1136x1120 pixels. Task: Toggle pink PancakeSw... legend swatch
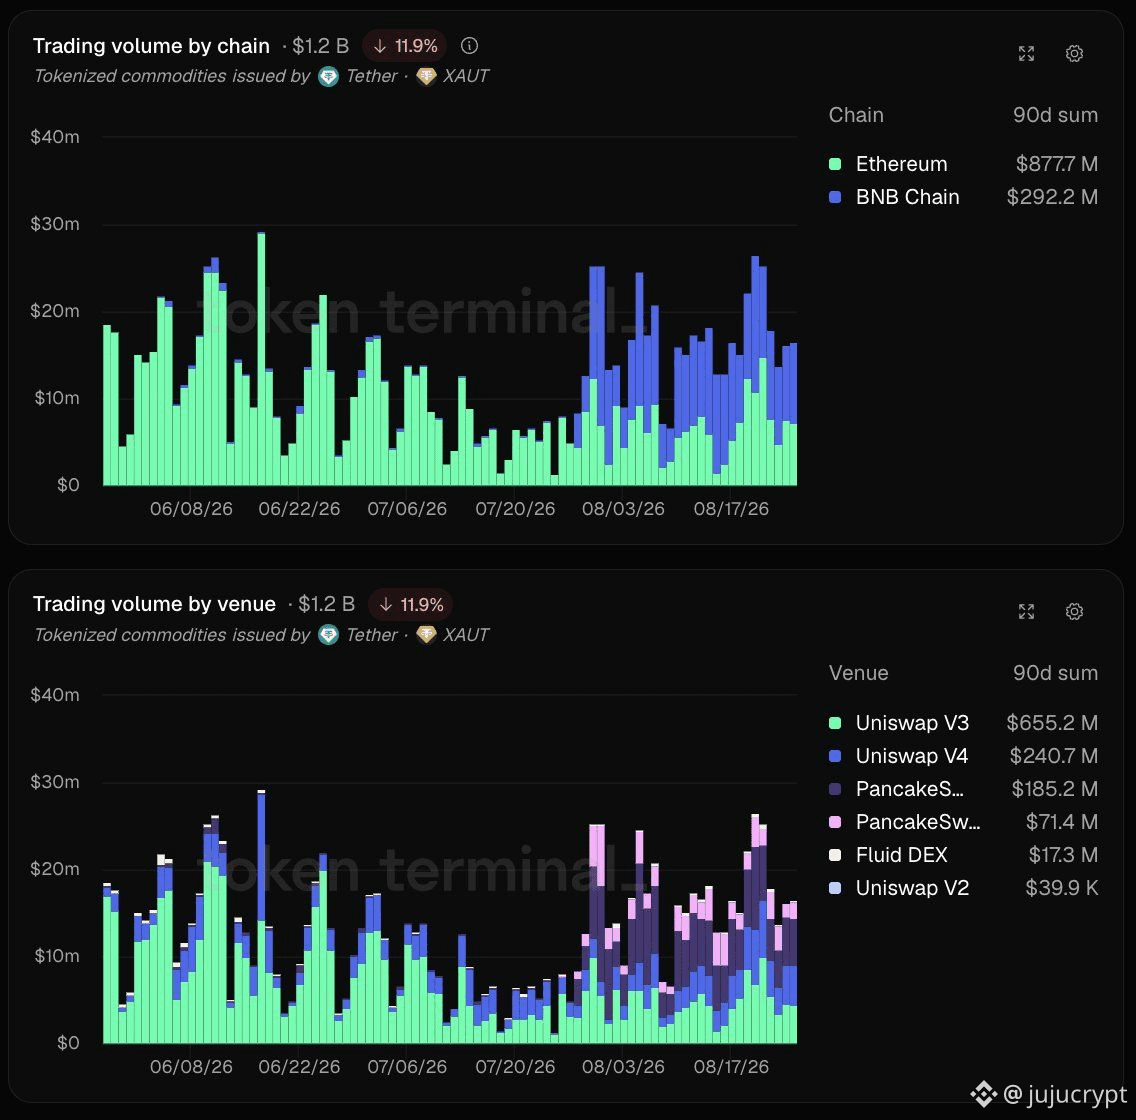pyautogui.click(x=835, y=822)
